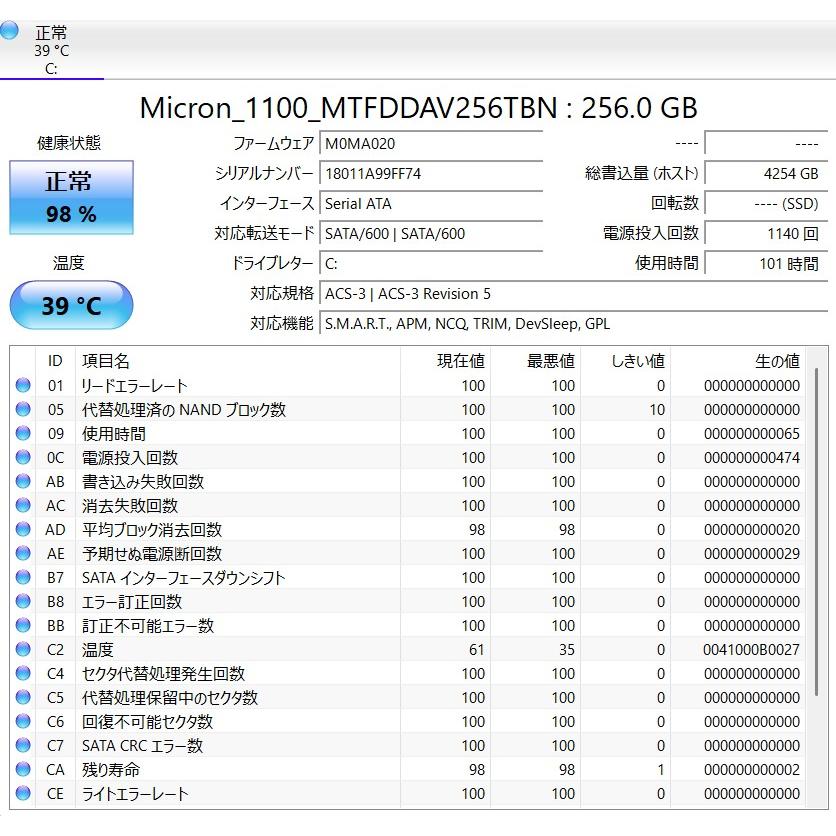Click the status icon for row C7 SATA CRC エラー数
Viewport: 836px width, 836px height.
[23, 745]
